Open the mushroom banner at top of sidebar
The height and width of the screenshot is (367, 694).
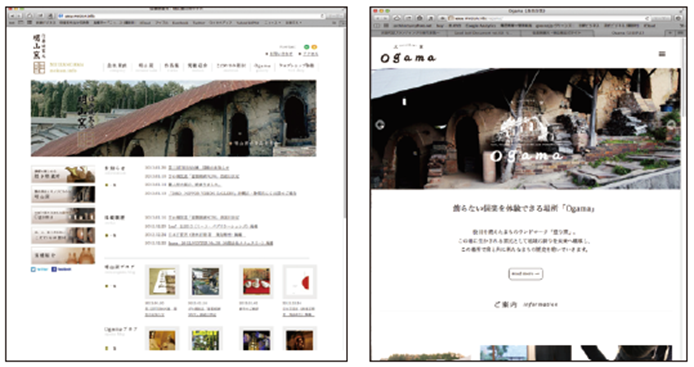click(63, 174)
